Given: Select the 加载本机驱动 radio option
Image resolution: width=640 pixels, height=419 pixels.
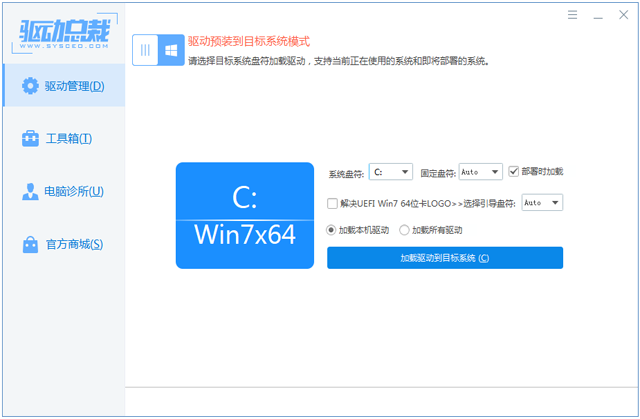Looking at the screenshot, I should pos(331,230).
